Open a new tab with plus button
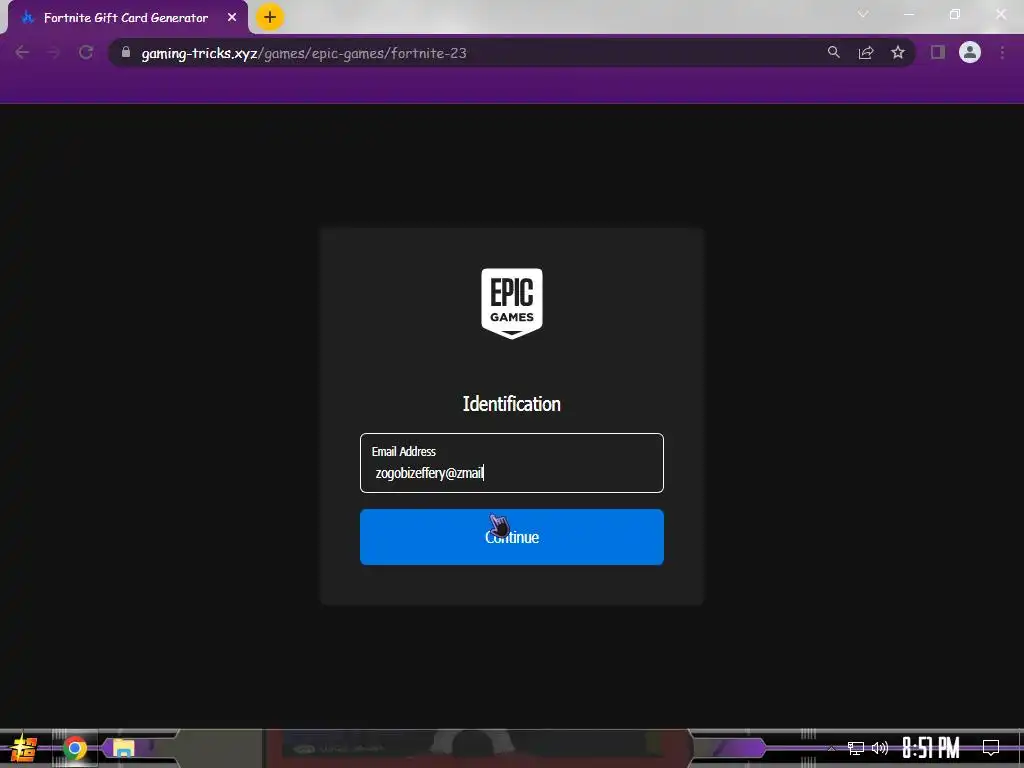Screen dimensions: 1024x768 click(270, 17)
